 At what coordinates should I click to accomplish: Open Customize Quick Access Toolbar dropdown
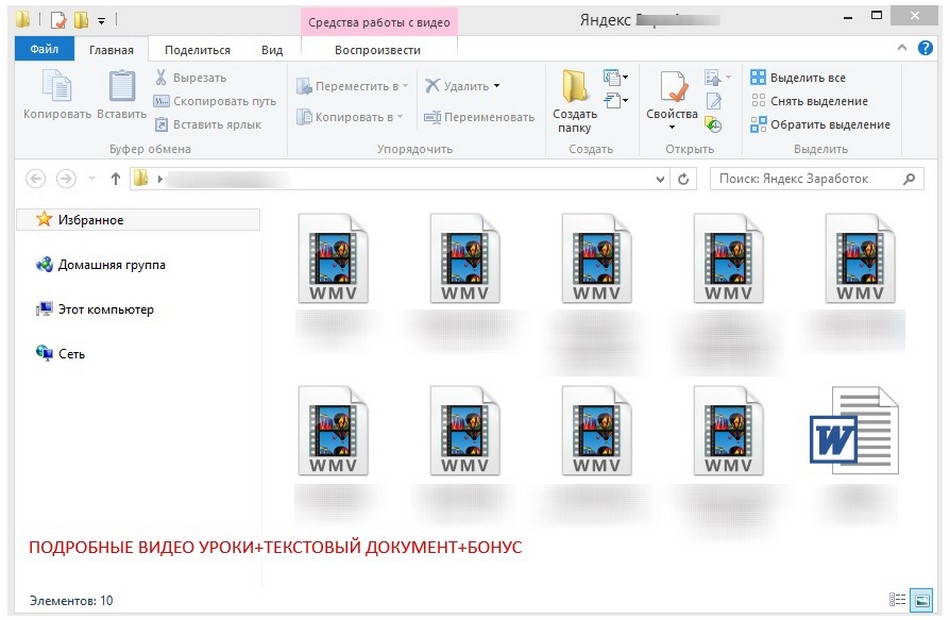[x=101, y=21]
